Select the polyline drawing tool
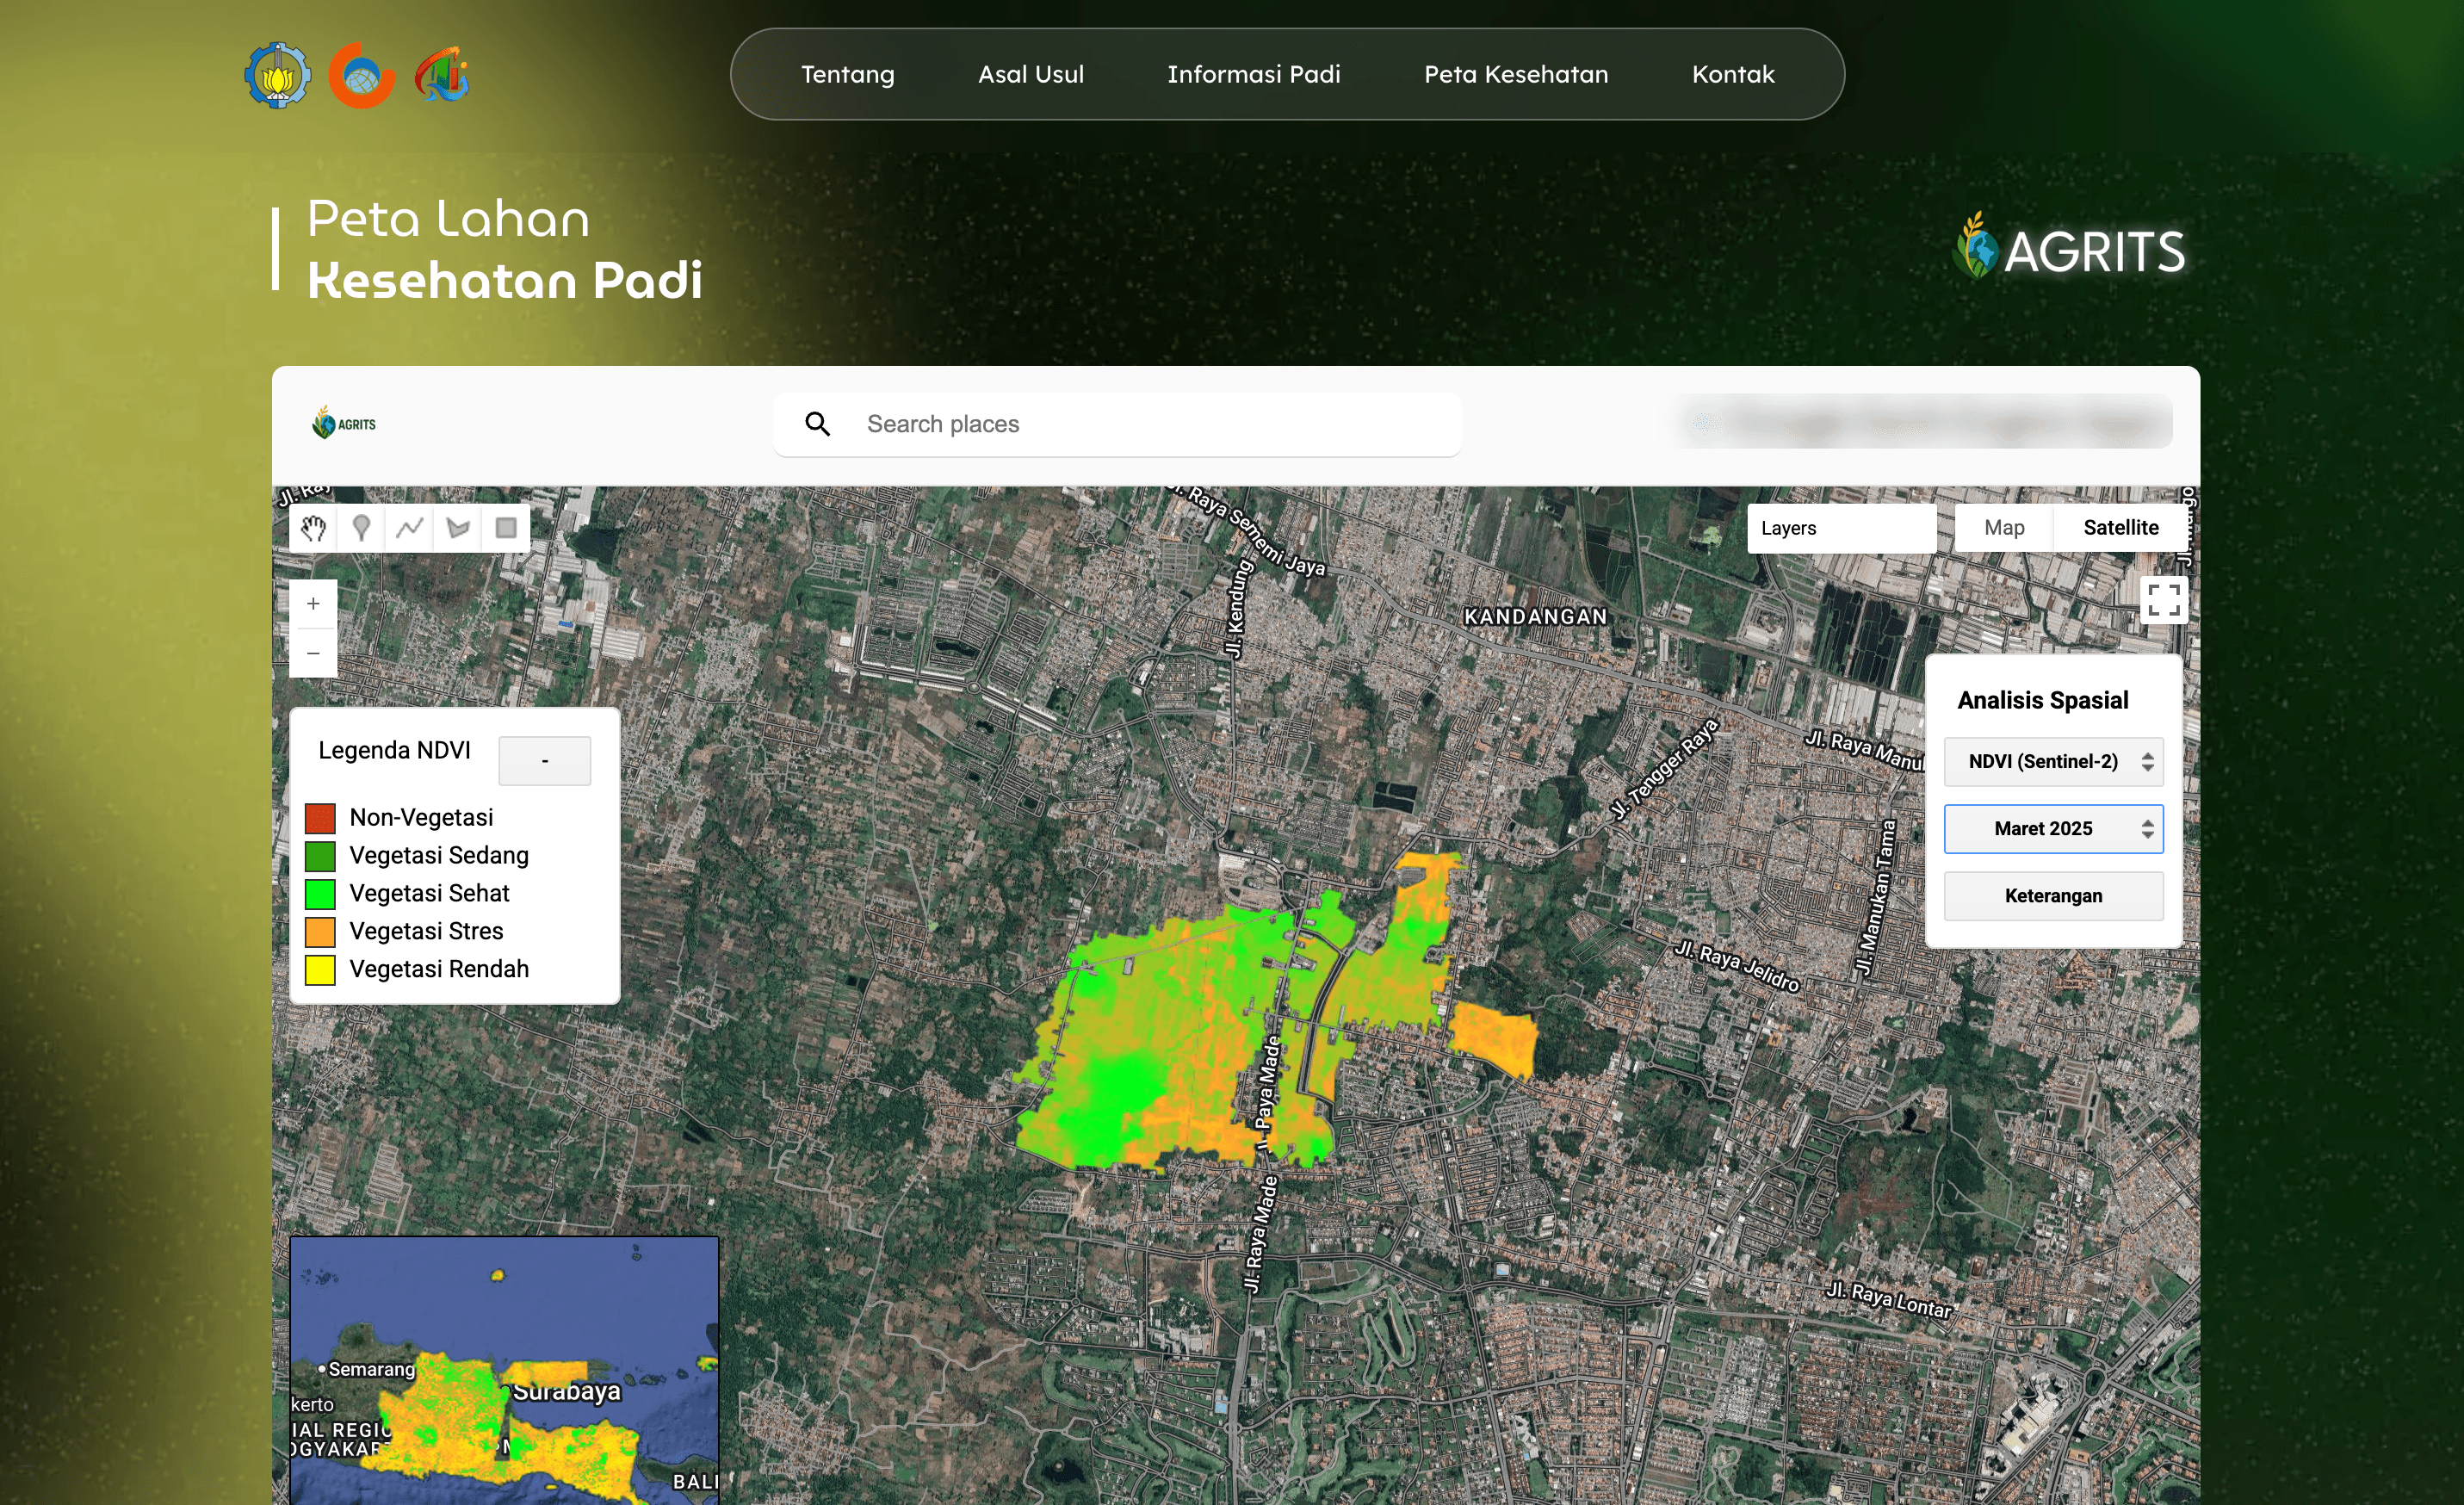Viewport: 2464px width, 1505px height. pos(410,528)
